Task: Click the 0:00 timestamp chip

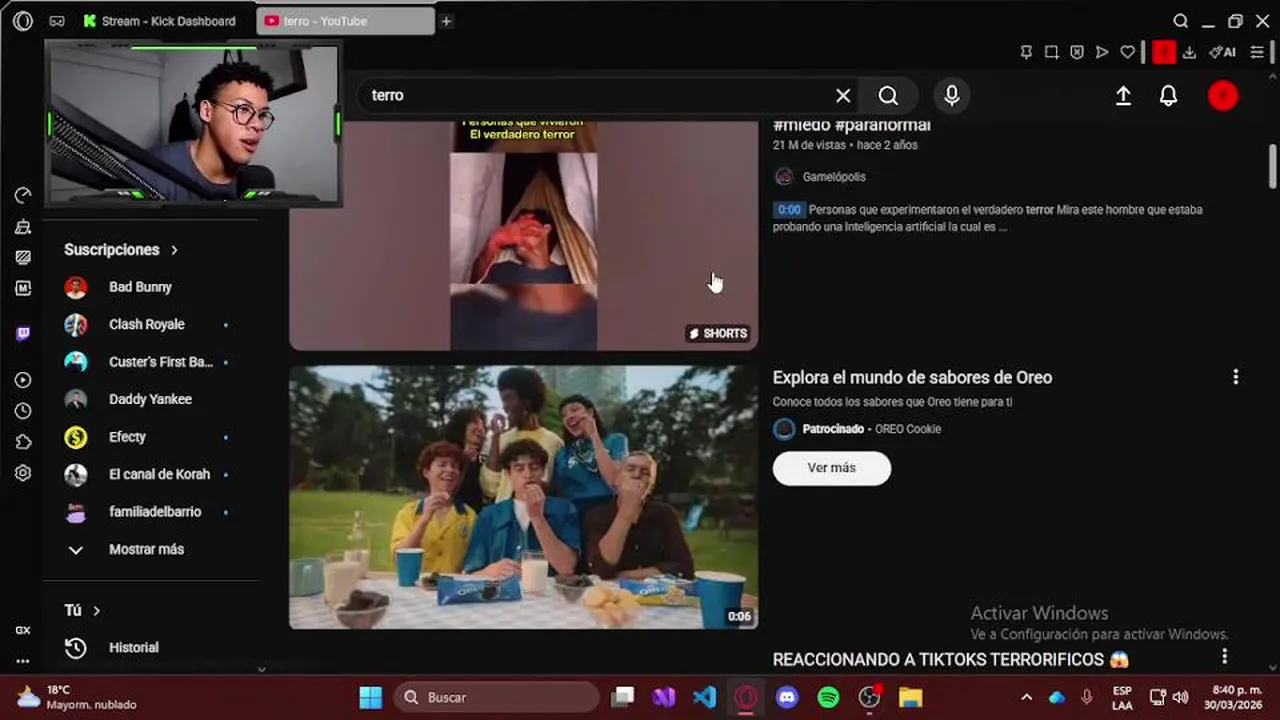Action: tap(789, 210)
